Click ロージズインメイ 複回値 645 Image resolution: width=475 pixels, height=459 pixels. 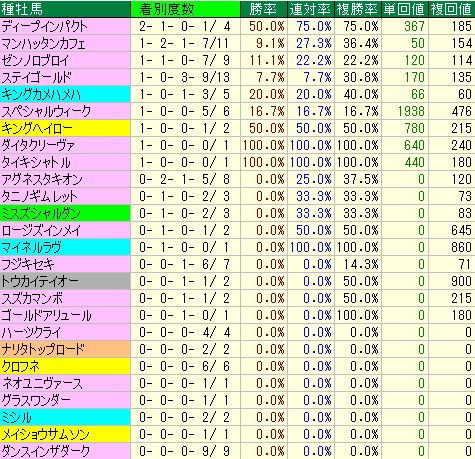click(x=461, y=230)
